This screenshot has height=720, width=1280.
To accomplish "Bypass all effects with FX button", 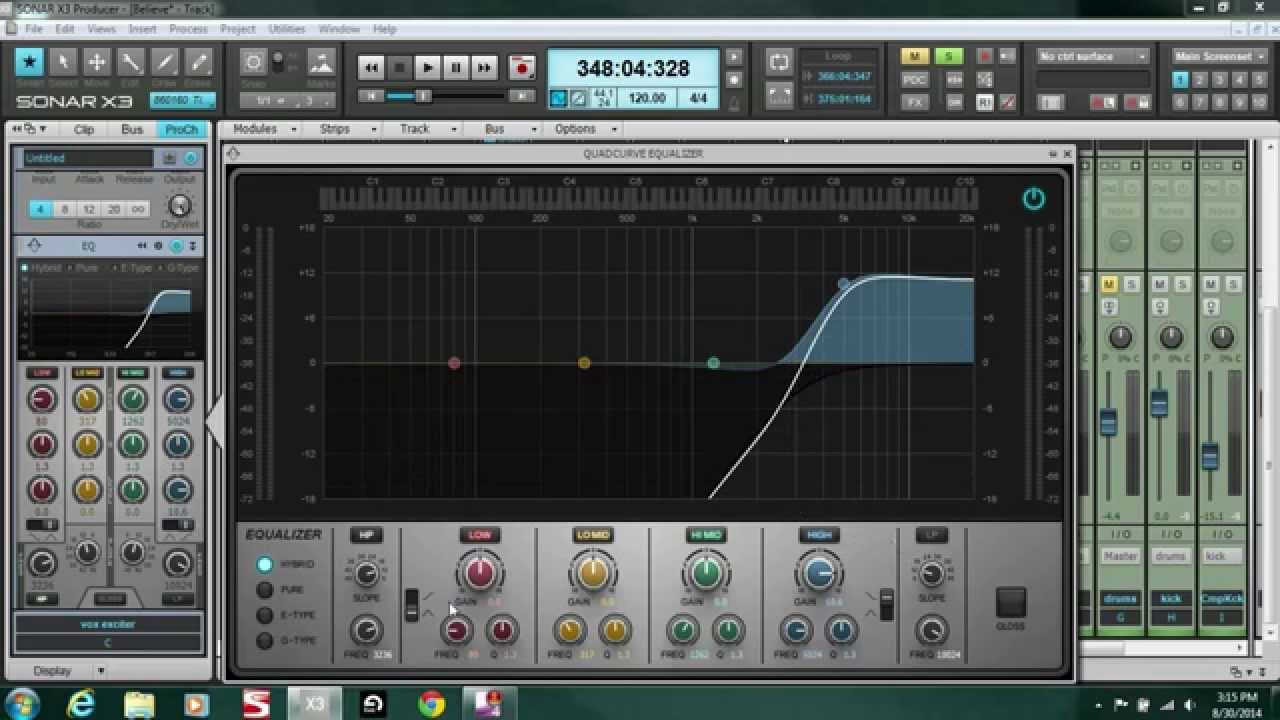I will pyautogui.click(x=914, y=102).
